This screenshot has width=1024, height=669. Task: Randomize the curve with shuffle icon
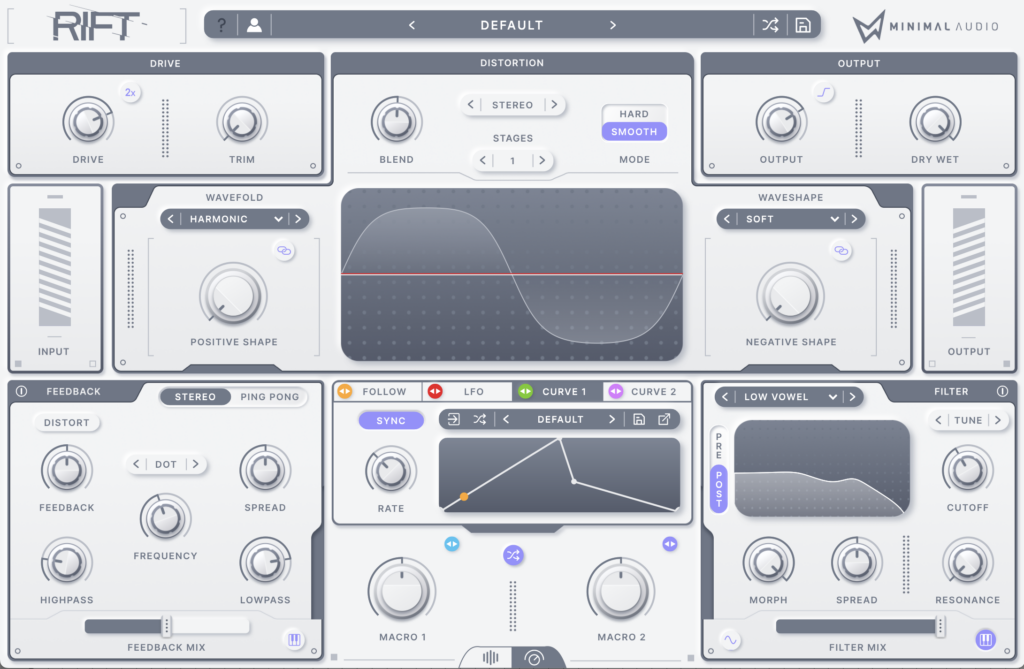pyautogui.click(x=479, y=419)
